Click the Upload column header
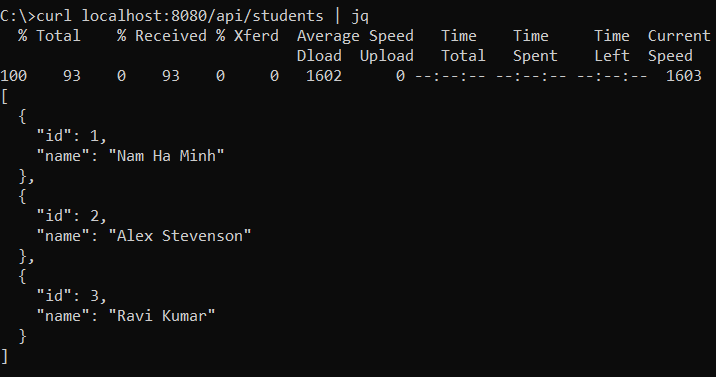 [386, 56]
